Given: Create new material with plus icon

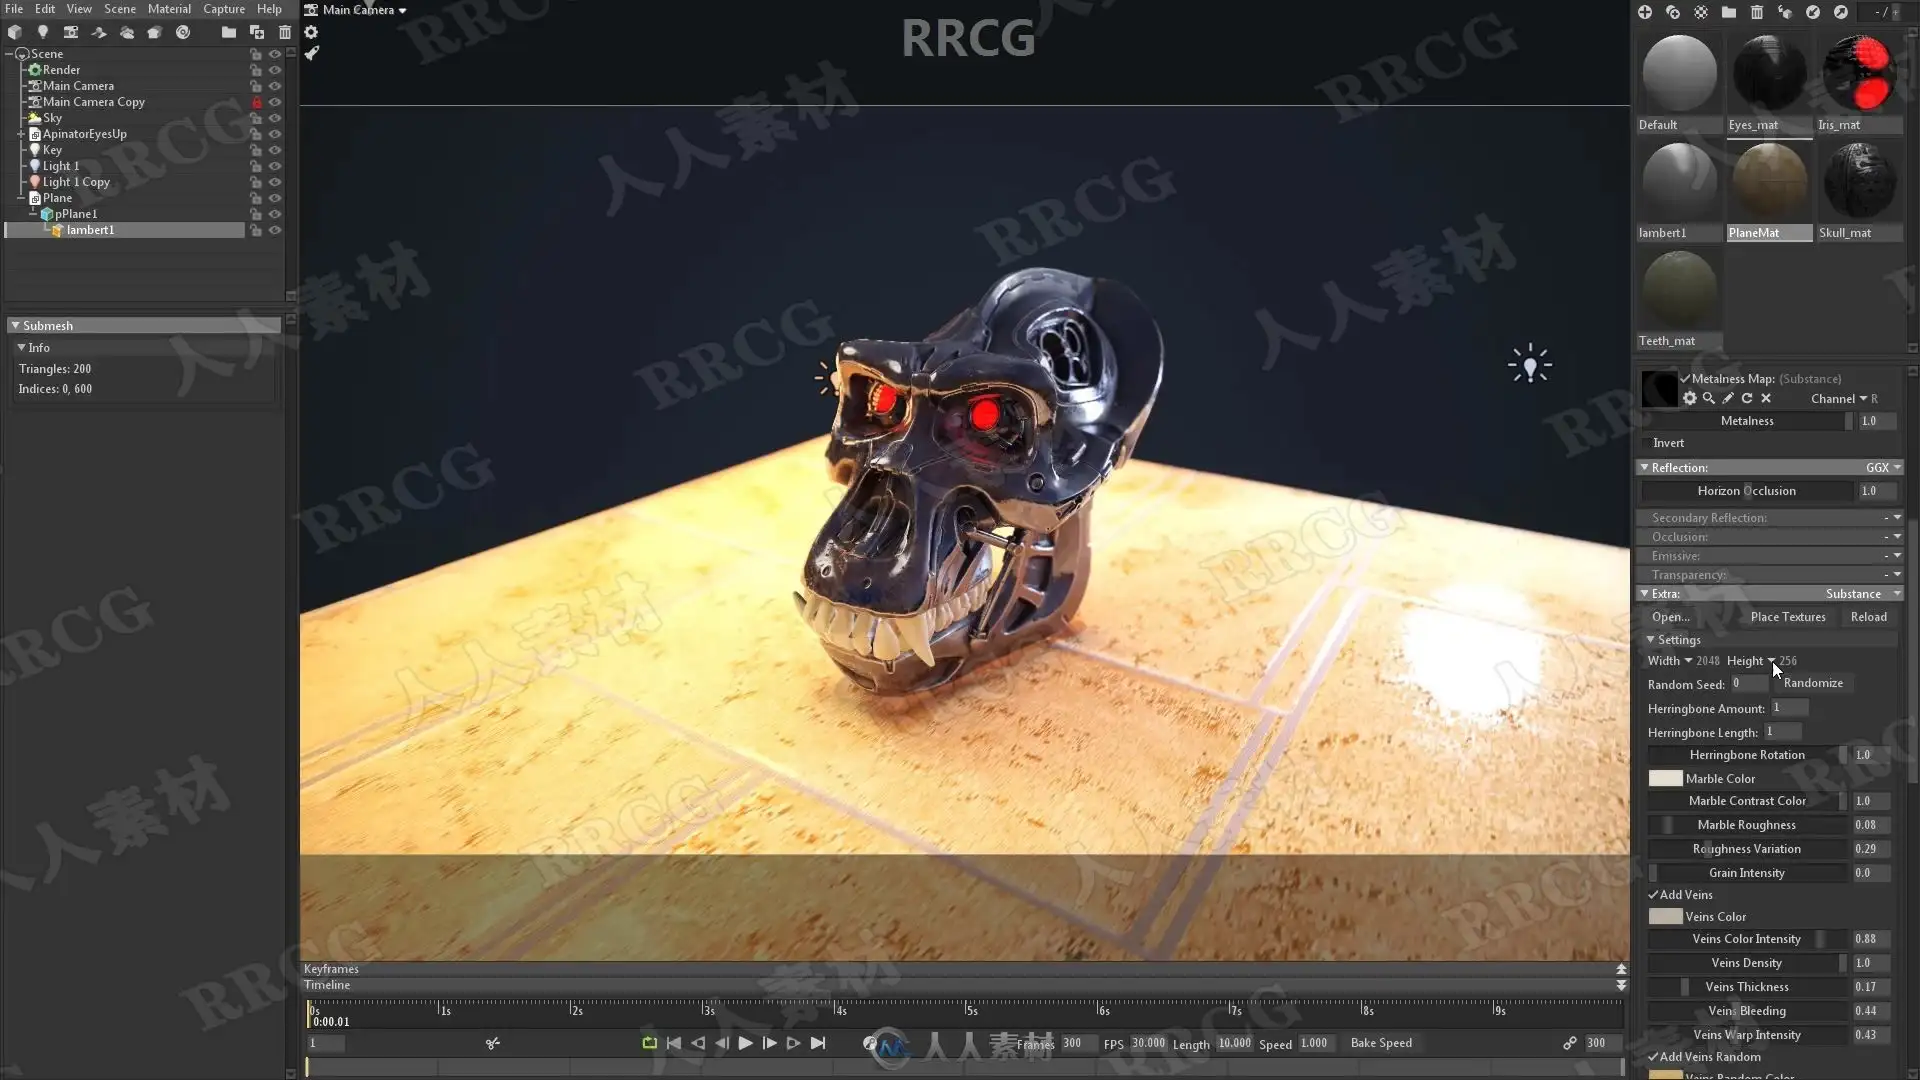Looking at the screenshot, I should [1645, 12].
